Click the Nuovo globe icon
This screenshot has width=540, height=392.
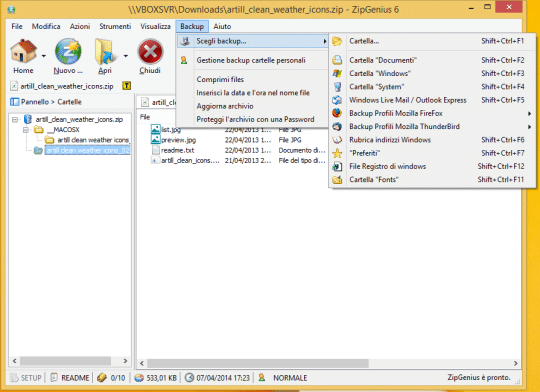68,51
